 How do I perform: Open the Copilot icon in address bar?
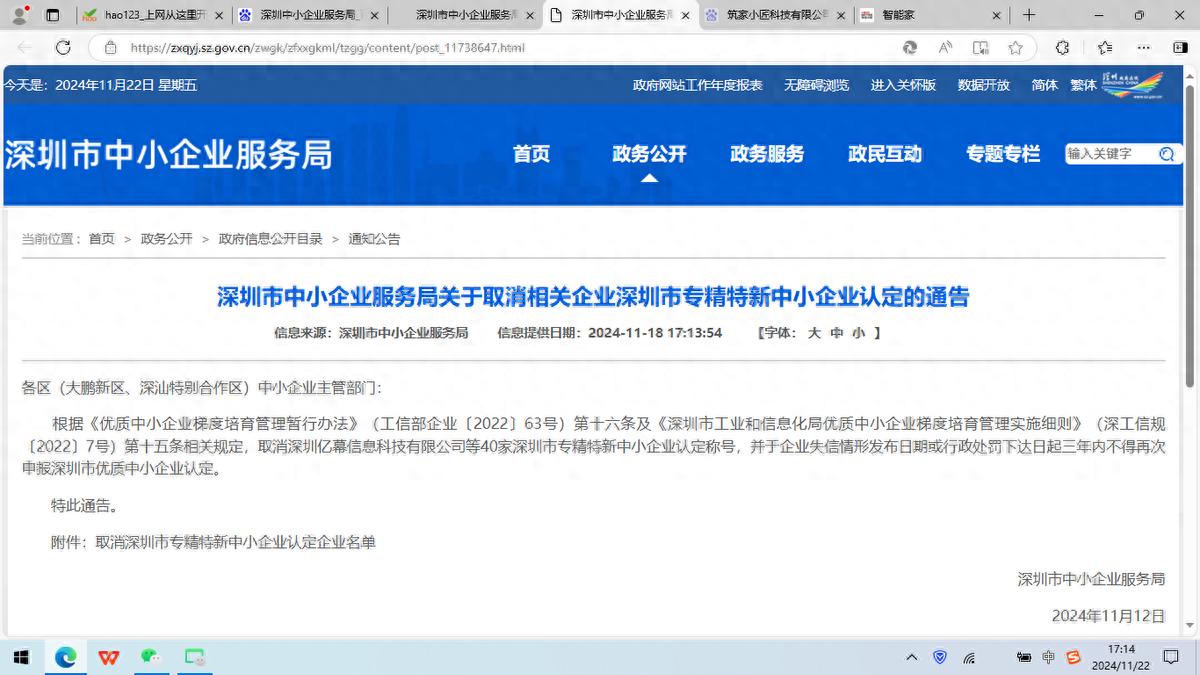click(910, 47)
